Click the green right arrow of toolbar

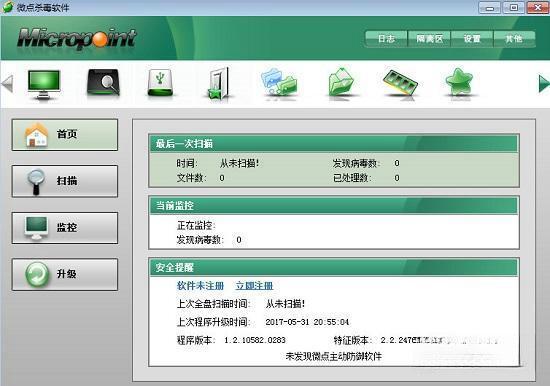pyautogui.click(x=544, y=84)
